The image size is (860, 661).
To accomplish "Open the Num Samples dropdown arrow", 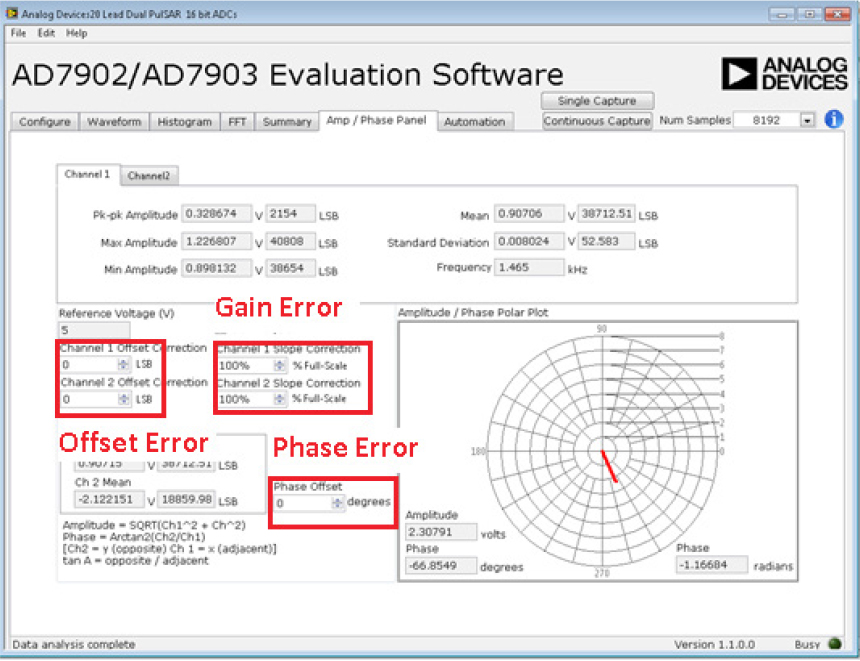I will (807, 120).
